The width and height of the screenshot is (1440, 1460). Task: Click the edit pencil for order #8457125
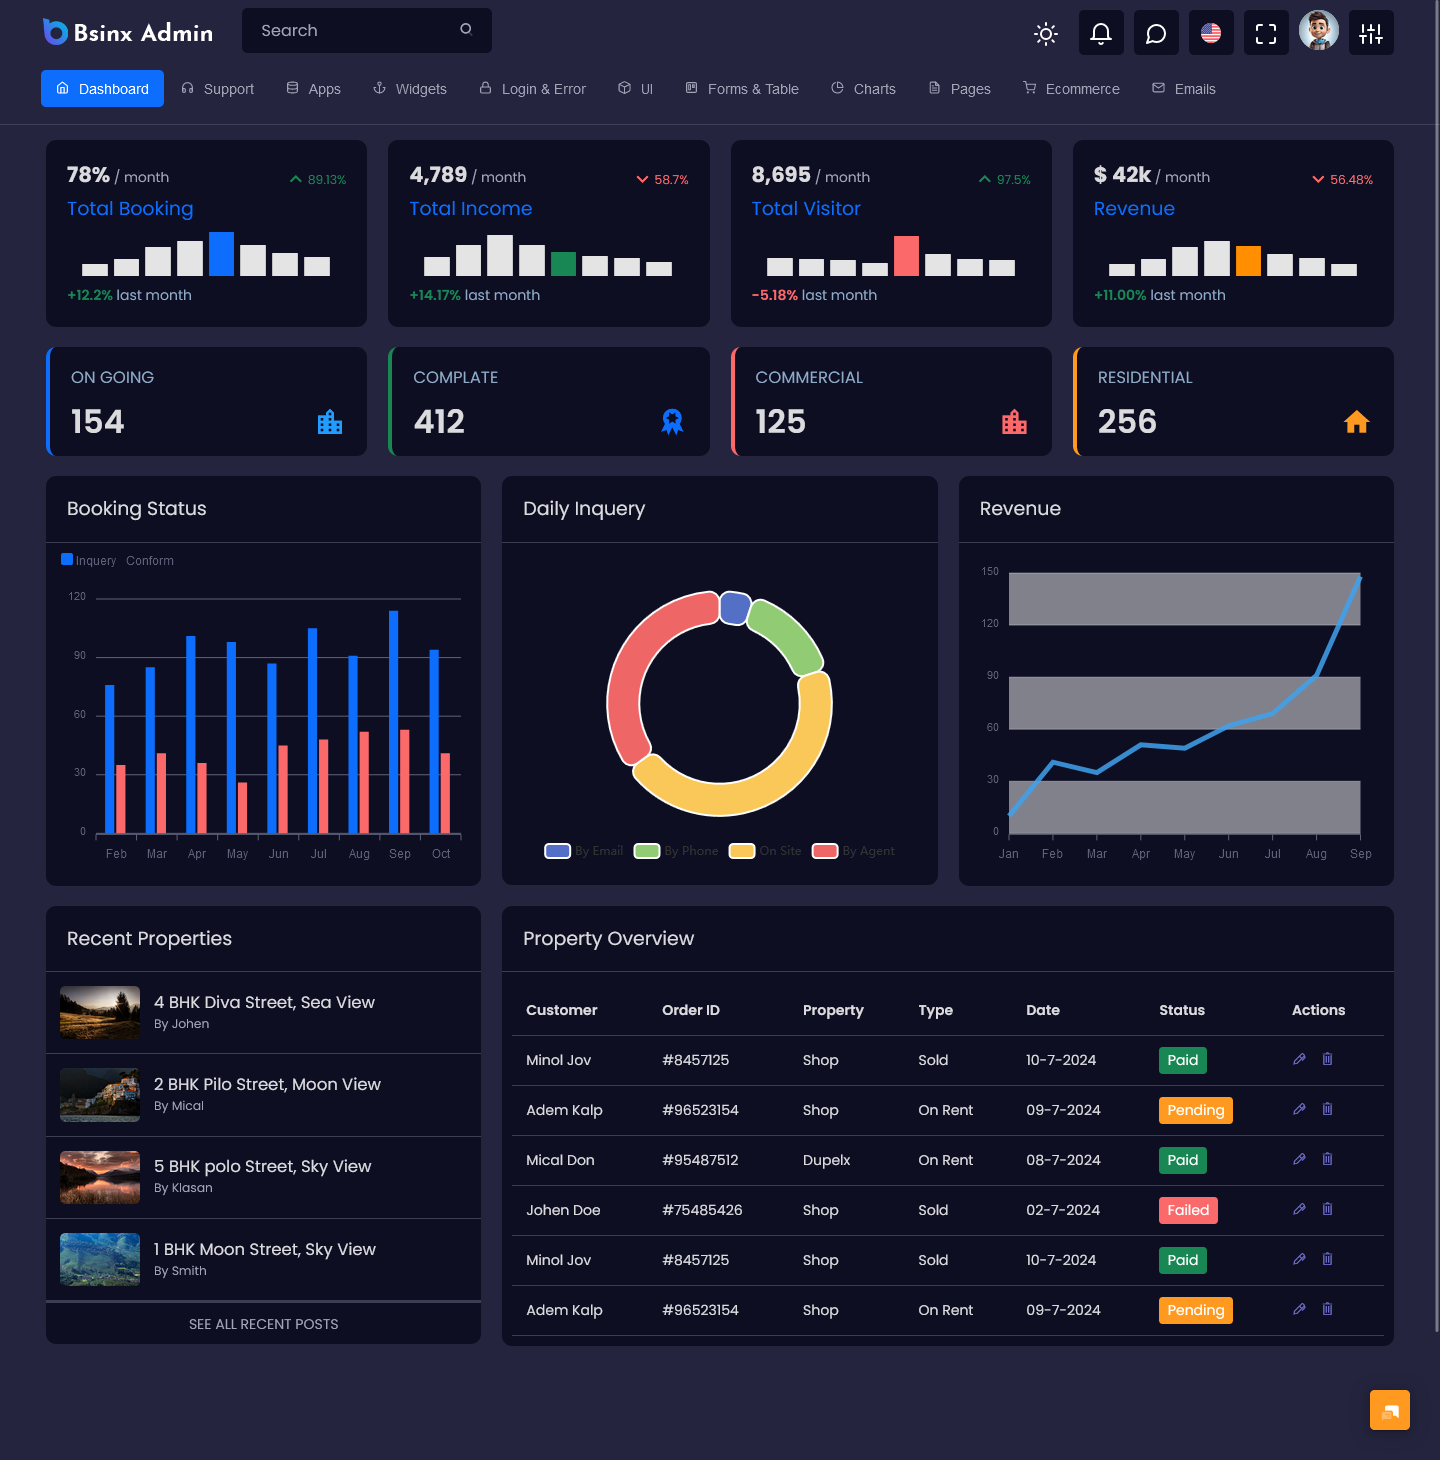coord(1299,1059)
